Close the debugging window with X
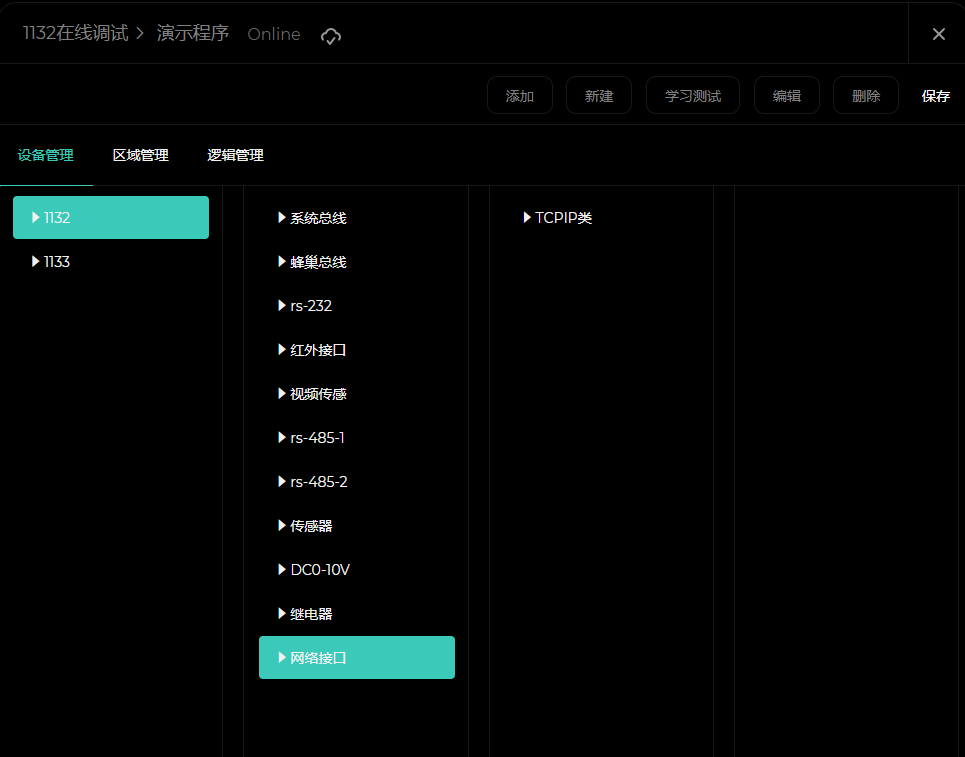The image size is (965, 757). tap(938, 34)
